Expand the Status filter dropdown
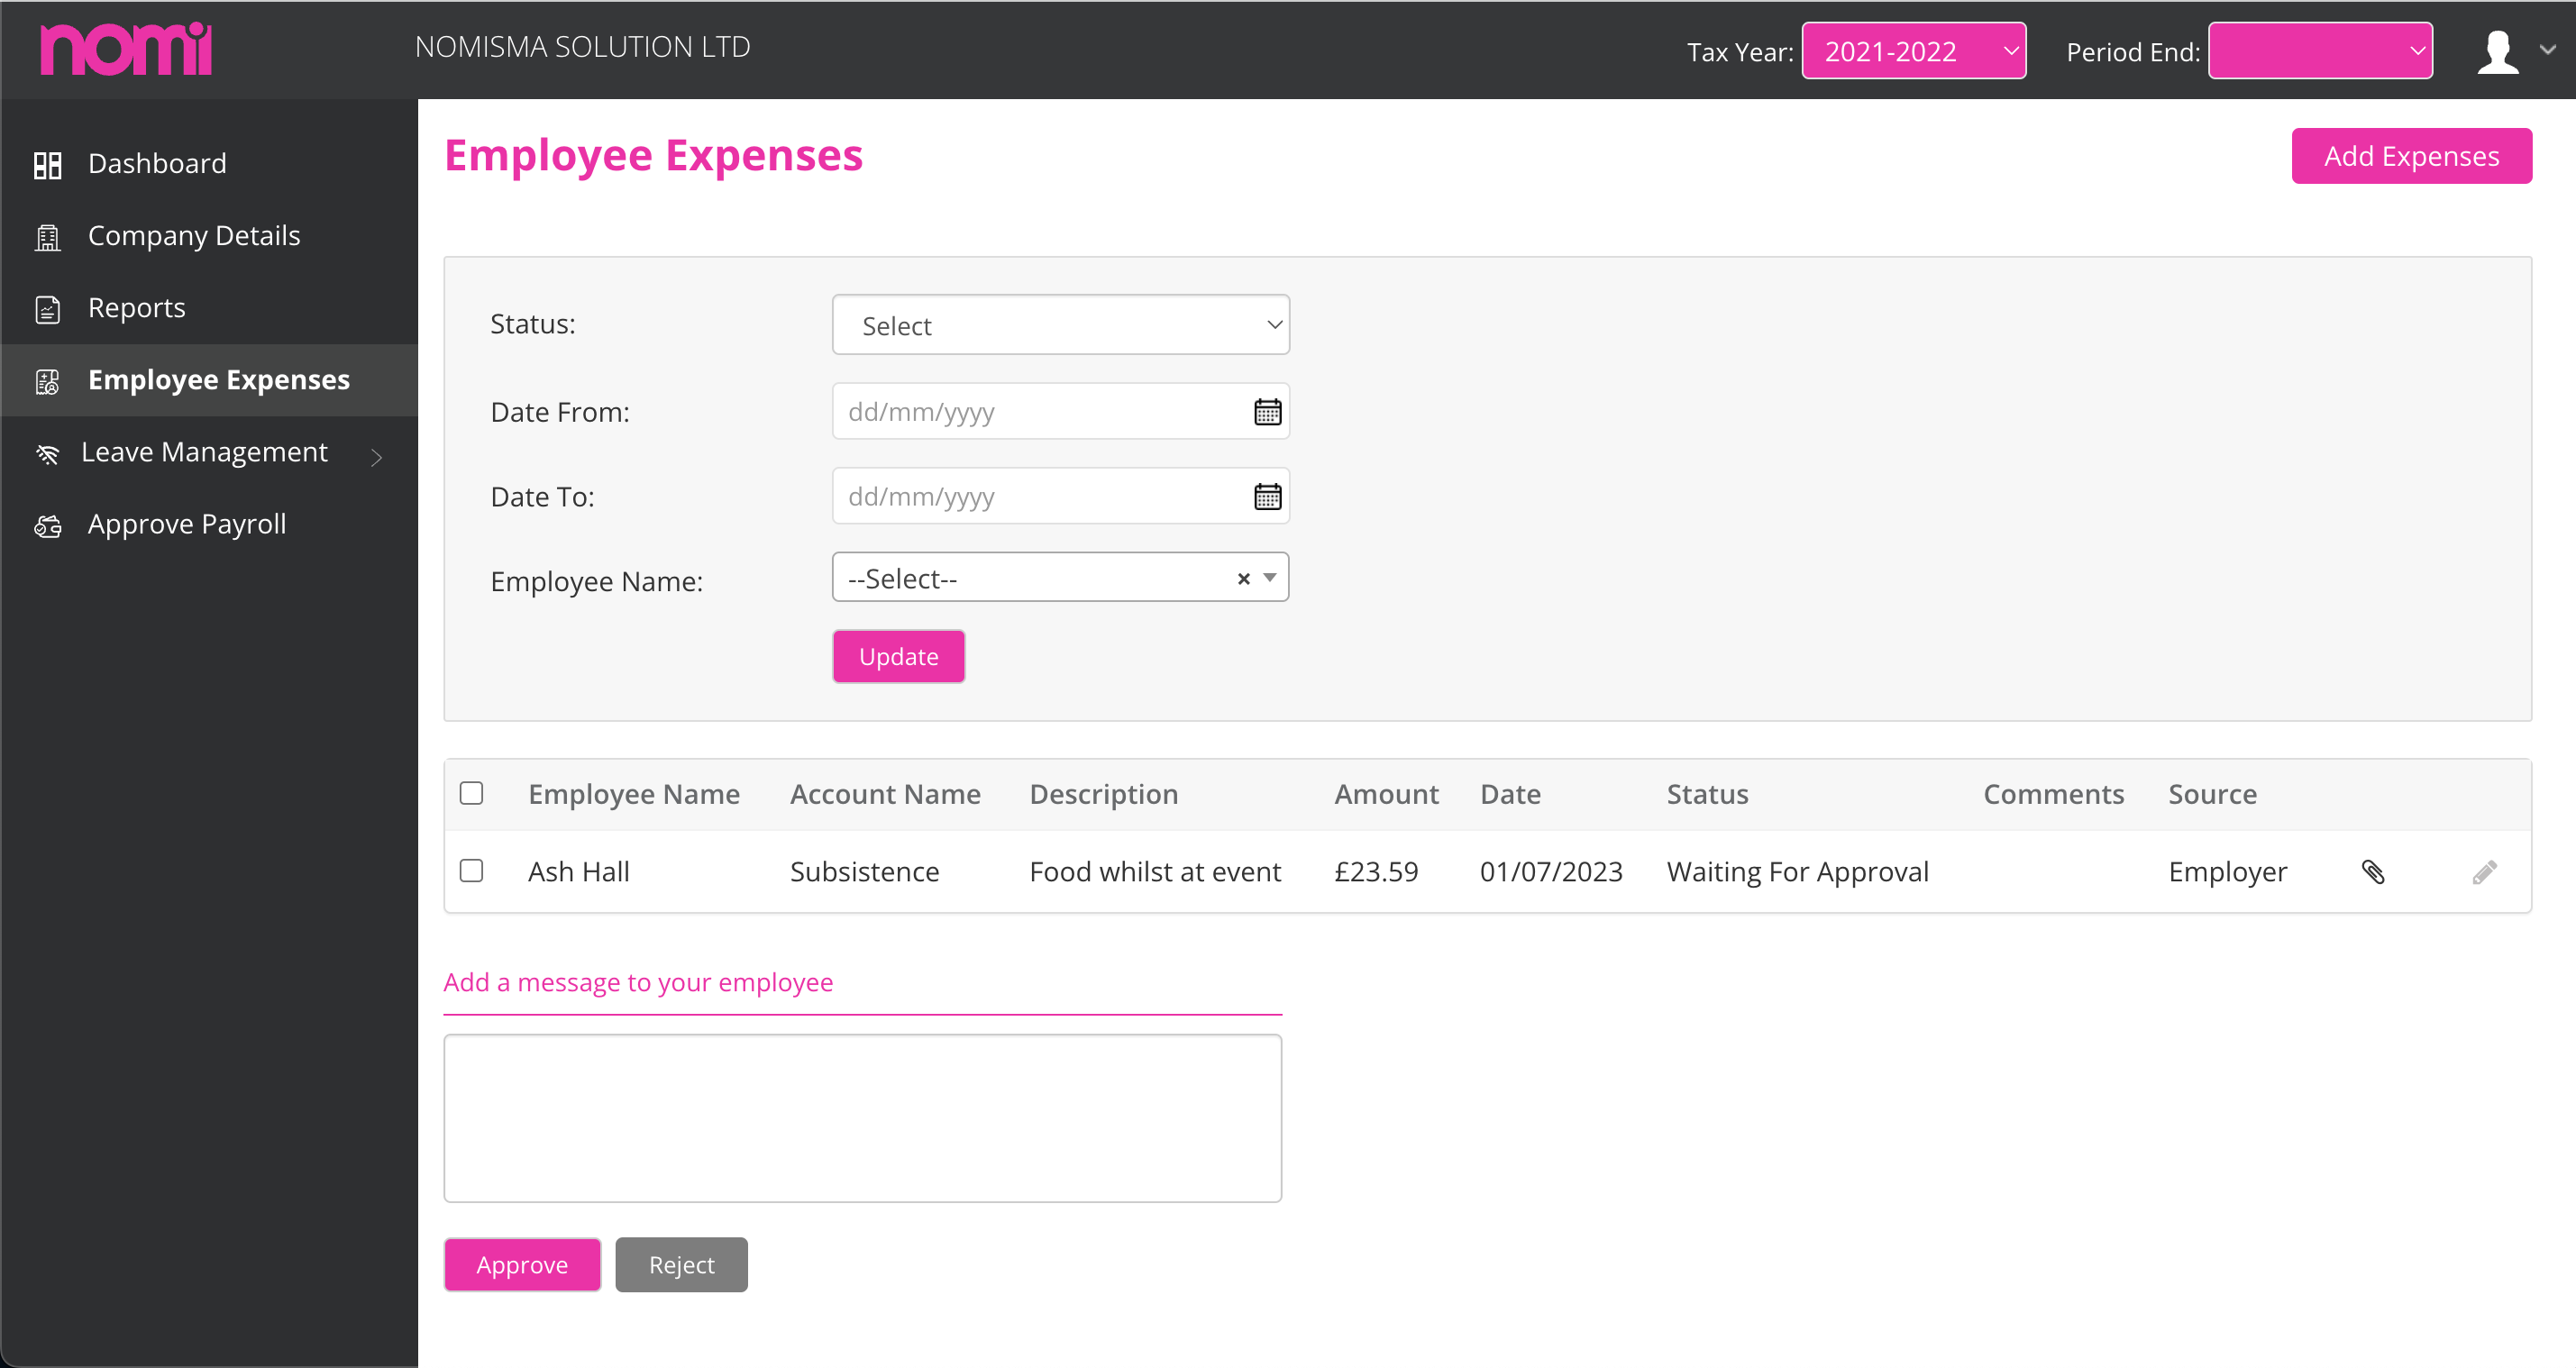The width and height of the screenshot is (2576, 1368). click(1060, 324)
